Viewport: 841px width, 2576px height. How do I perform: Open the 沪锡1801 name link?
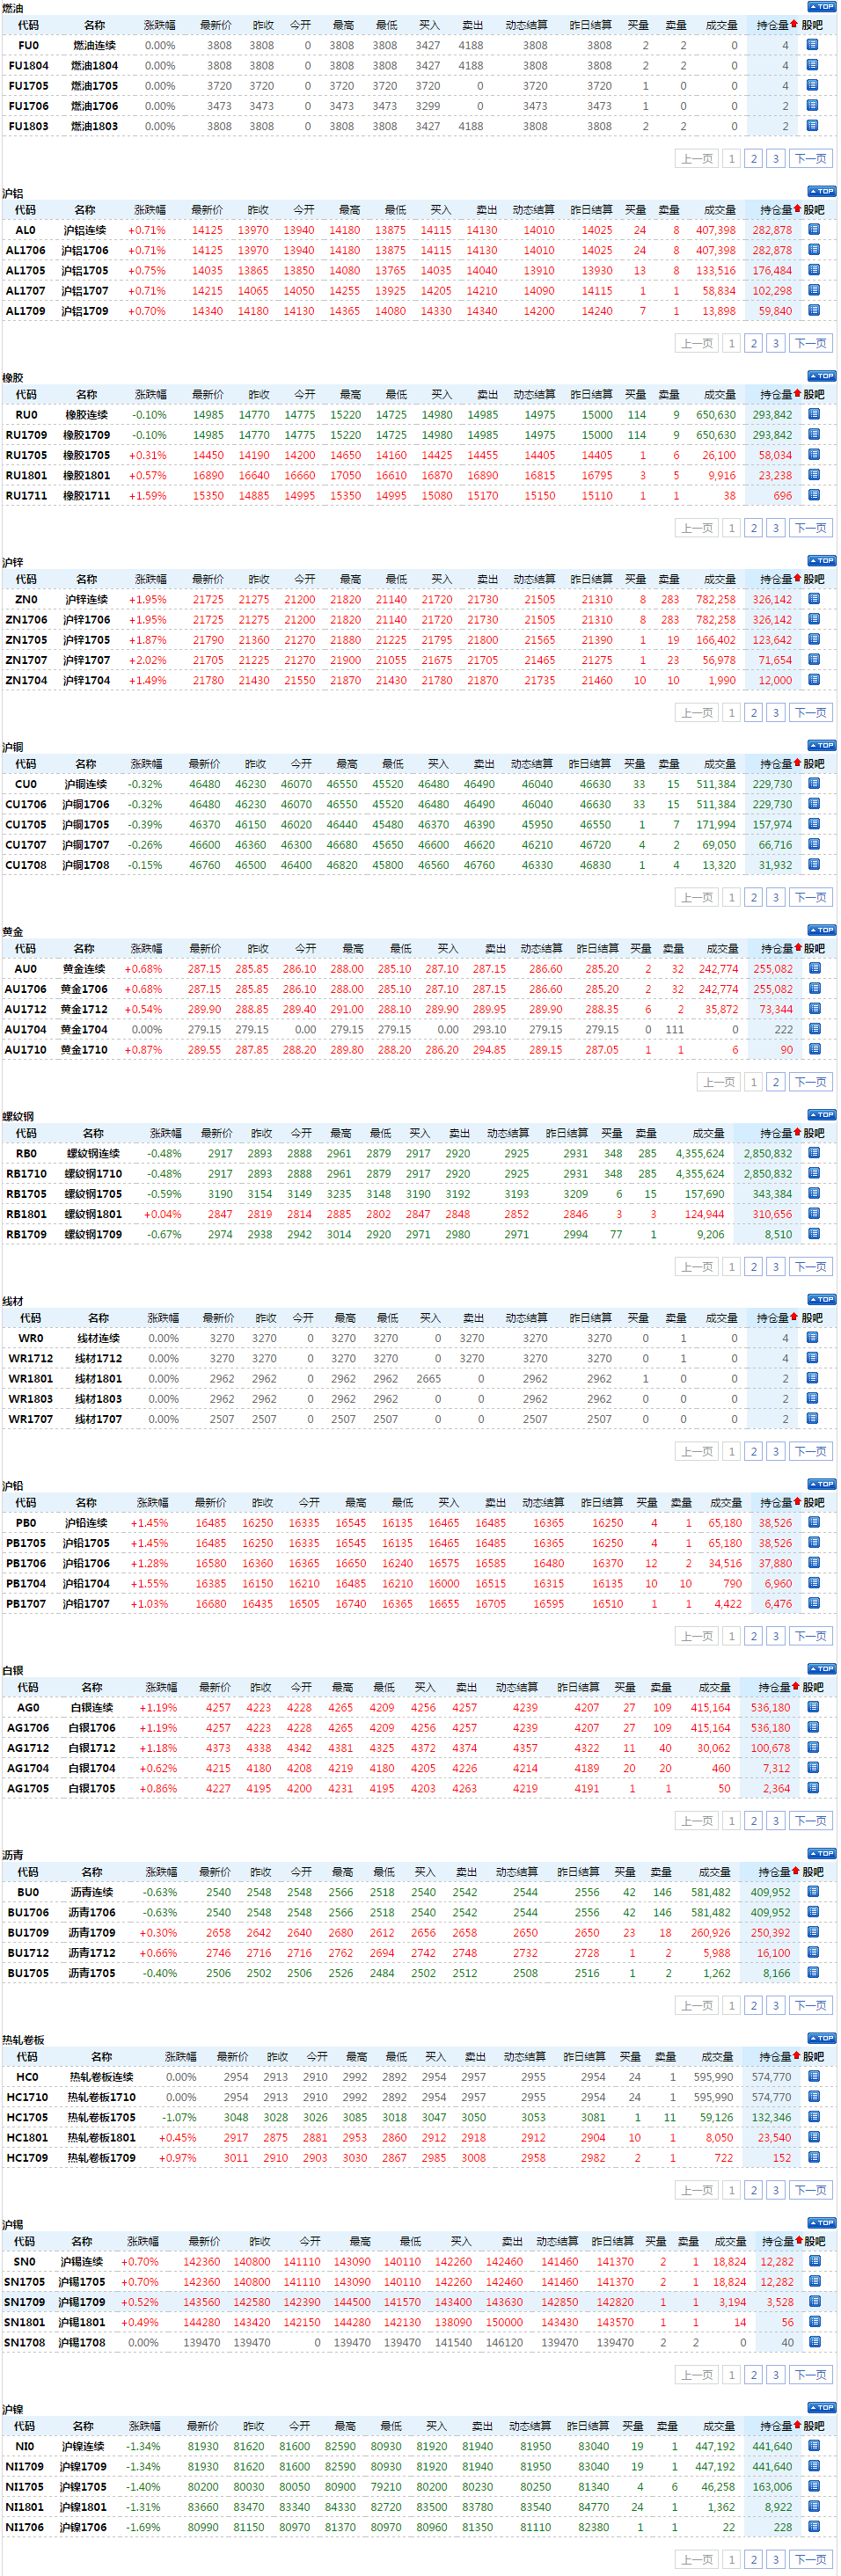81,2322
